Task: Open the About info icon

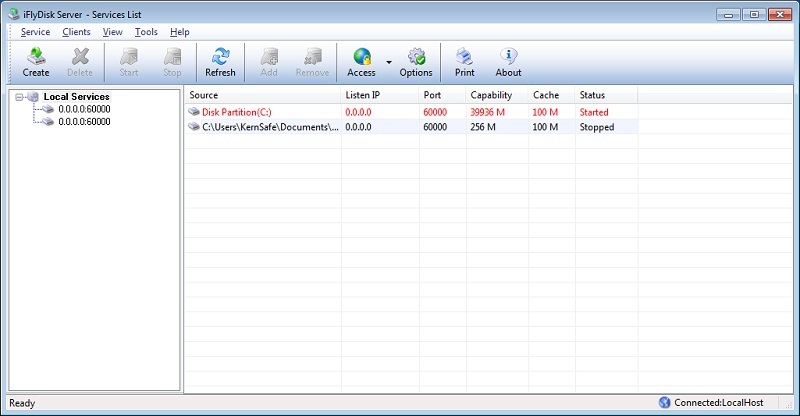Action: 508,62
